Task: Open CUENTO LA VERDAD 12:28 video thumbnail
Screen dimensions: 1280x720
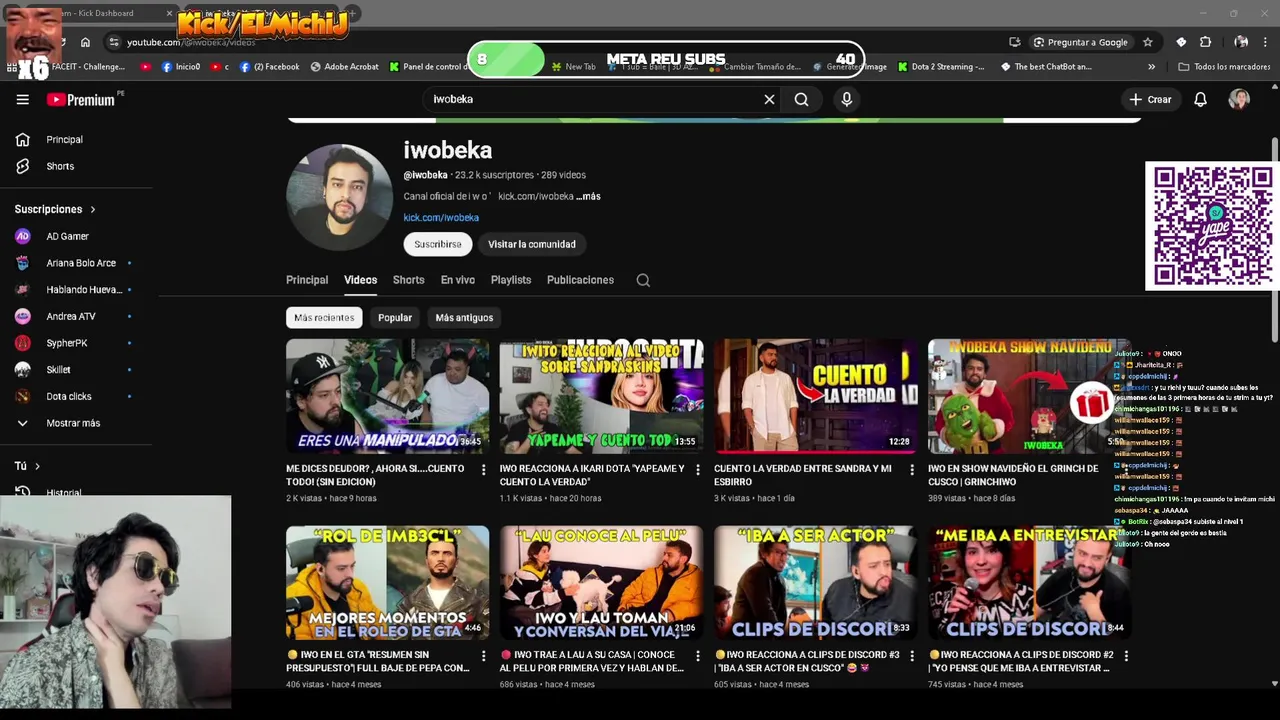Action: click(x=815, y=396)
